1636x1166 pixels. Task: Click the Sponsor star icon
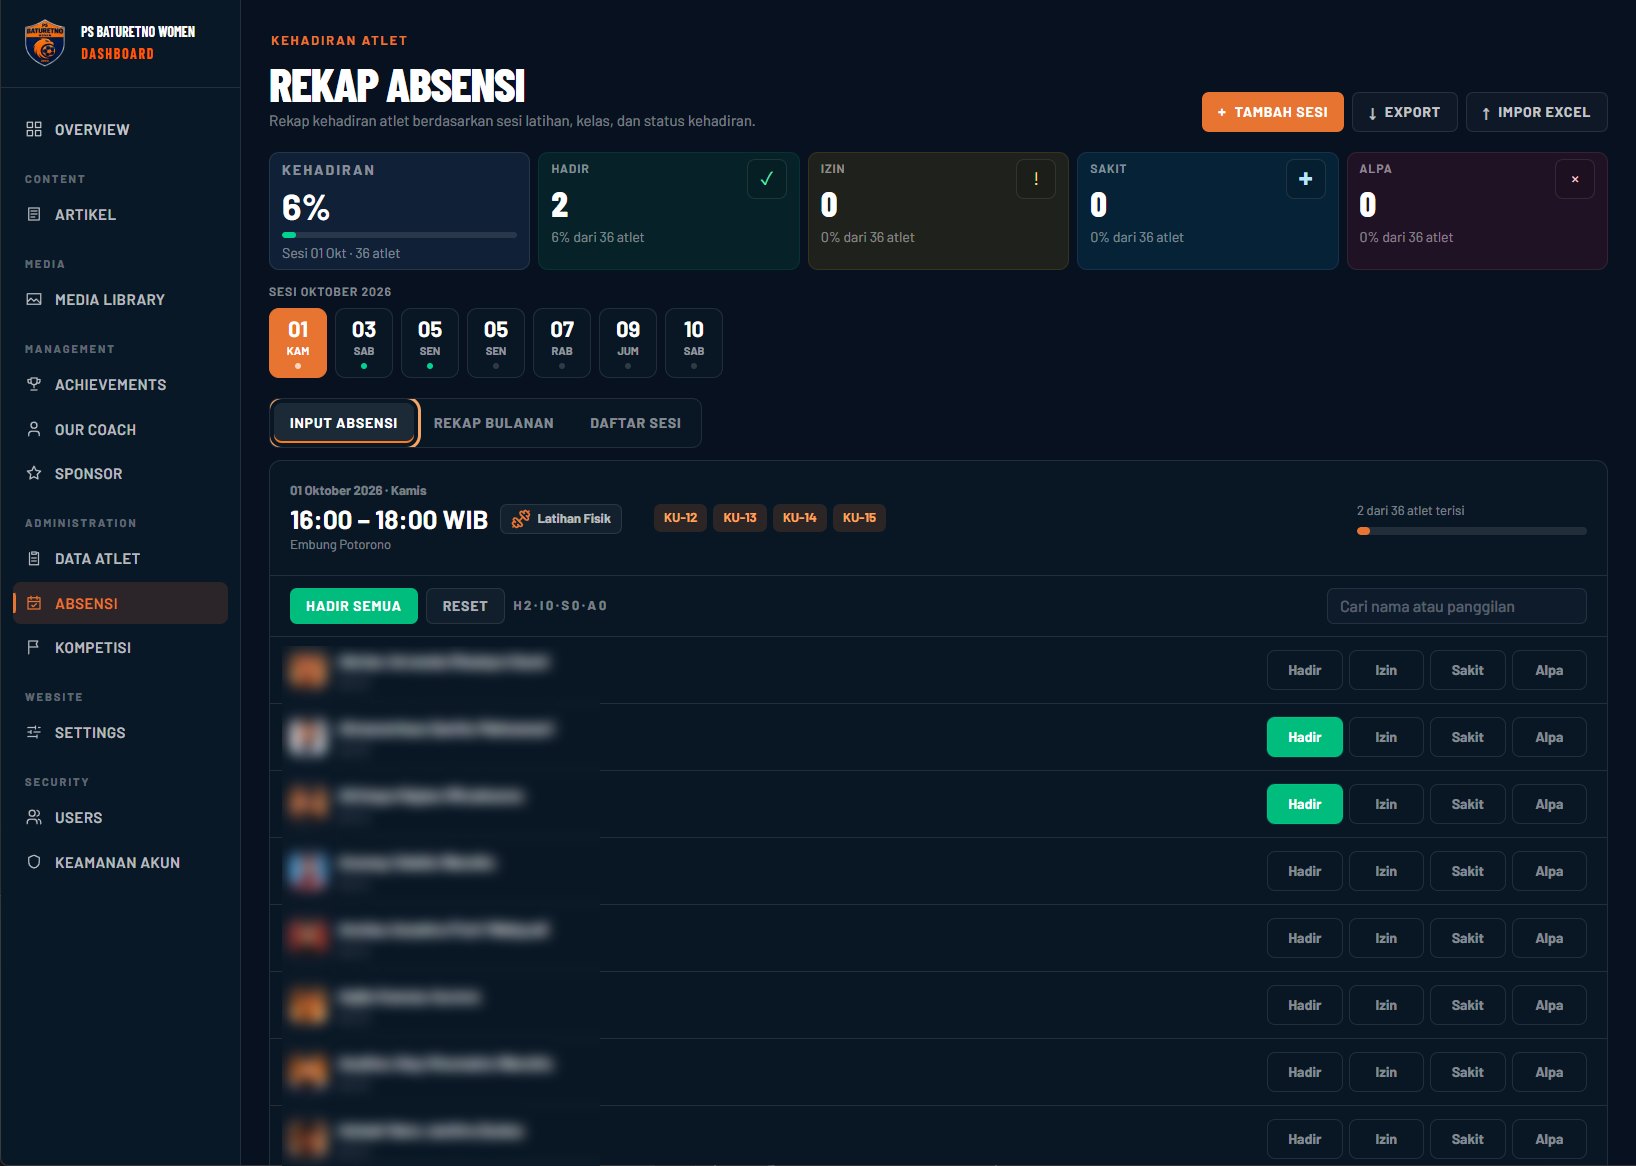[x=34, y=473]
